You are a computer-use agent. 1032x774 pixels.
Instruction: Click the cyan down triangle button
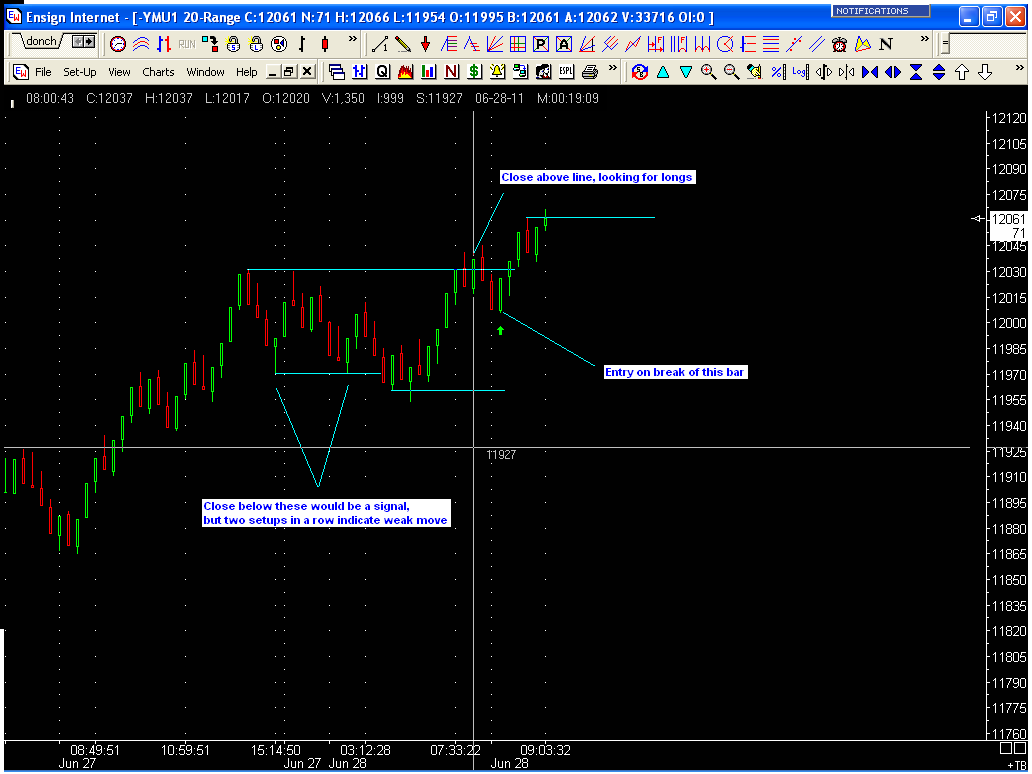(x=686, y=72)
